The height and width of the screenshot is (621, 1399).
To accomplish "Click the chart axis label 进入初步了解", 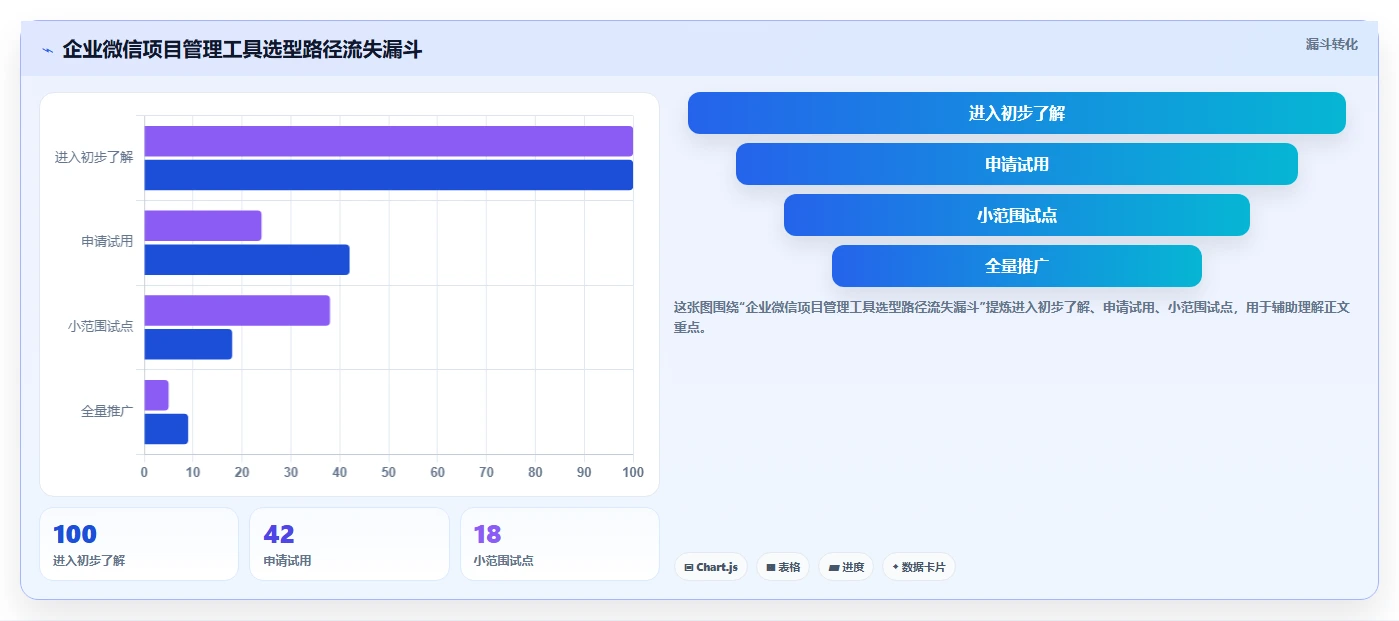I will (94, 158).
